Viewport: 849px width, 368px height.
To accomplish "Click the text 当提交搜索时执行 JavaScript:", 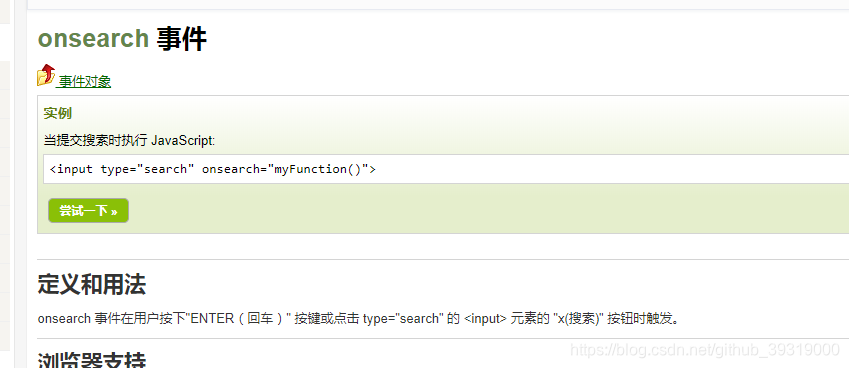I will click(x=129, y=141).
